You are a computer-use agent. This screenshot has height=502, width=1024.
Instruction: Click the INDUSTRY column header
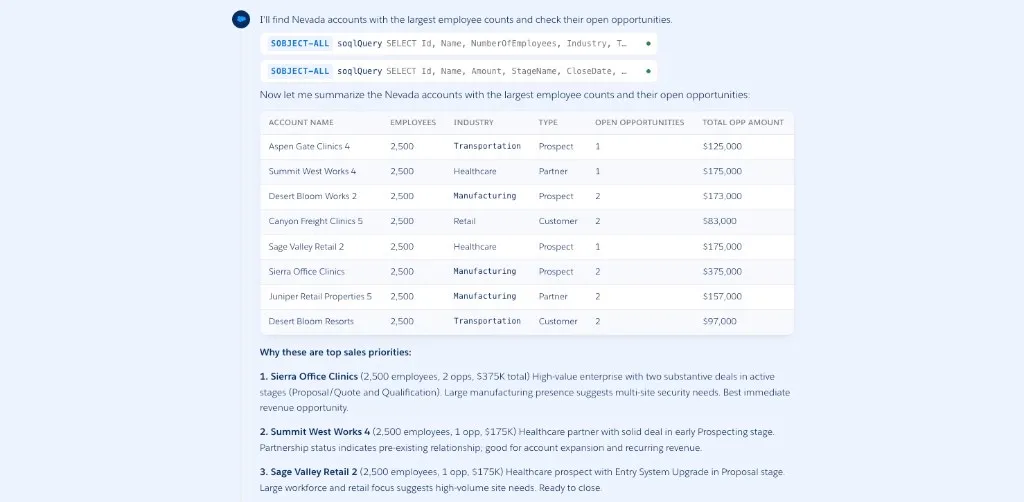click(x=473, y=123)
